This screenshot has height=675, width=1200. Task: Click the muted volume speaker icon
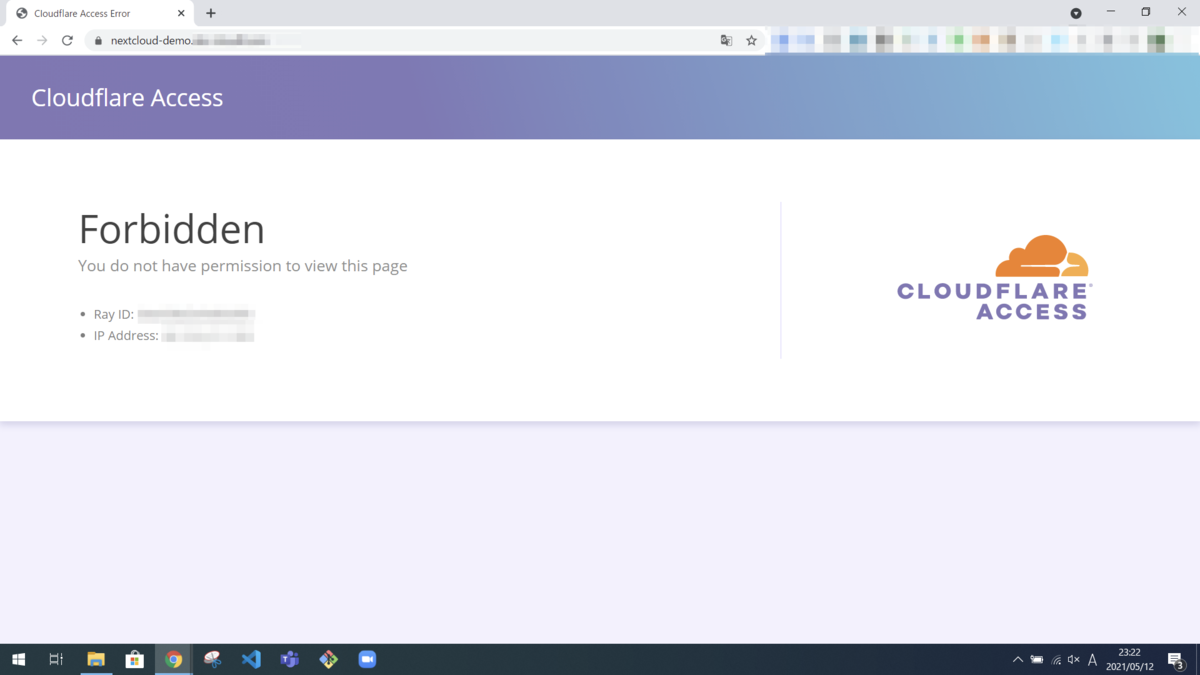click(x=1074, y=660)
